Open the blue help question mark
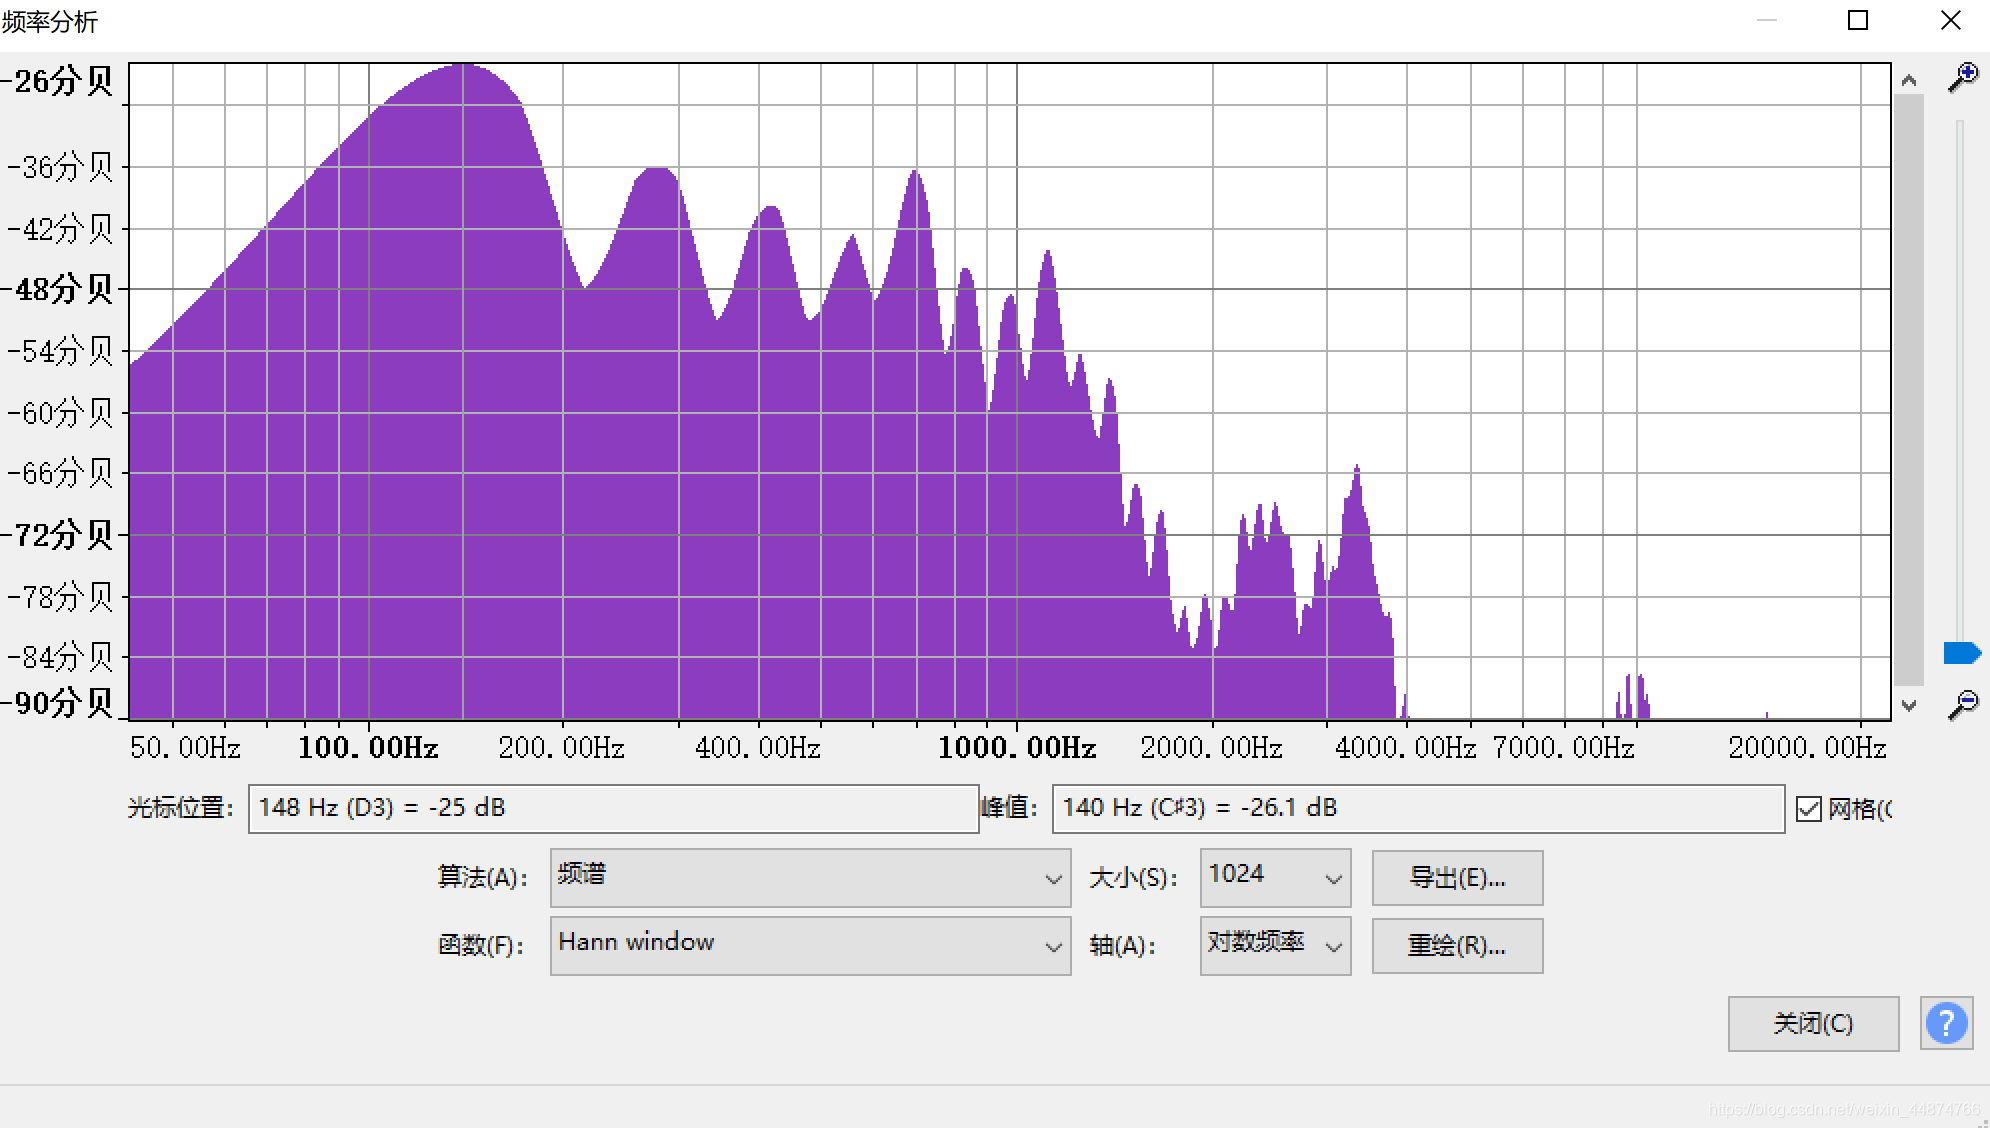This screenshot has width=1990, height=1128. tap(1946, 1023)
